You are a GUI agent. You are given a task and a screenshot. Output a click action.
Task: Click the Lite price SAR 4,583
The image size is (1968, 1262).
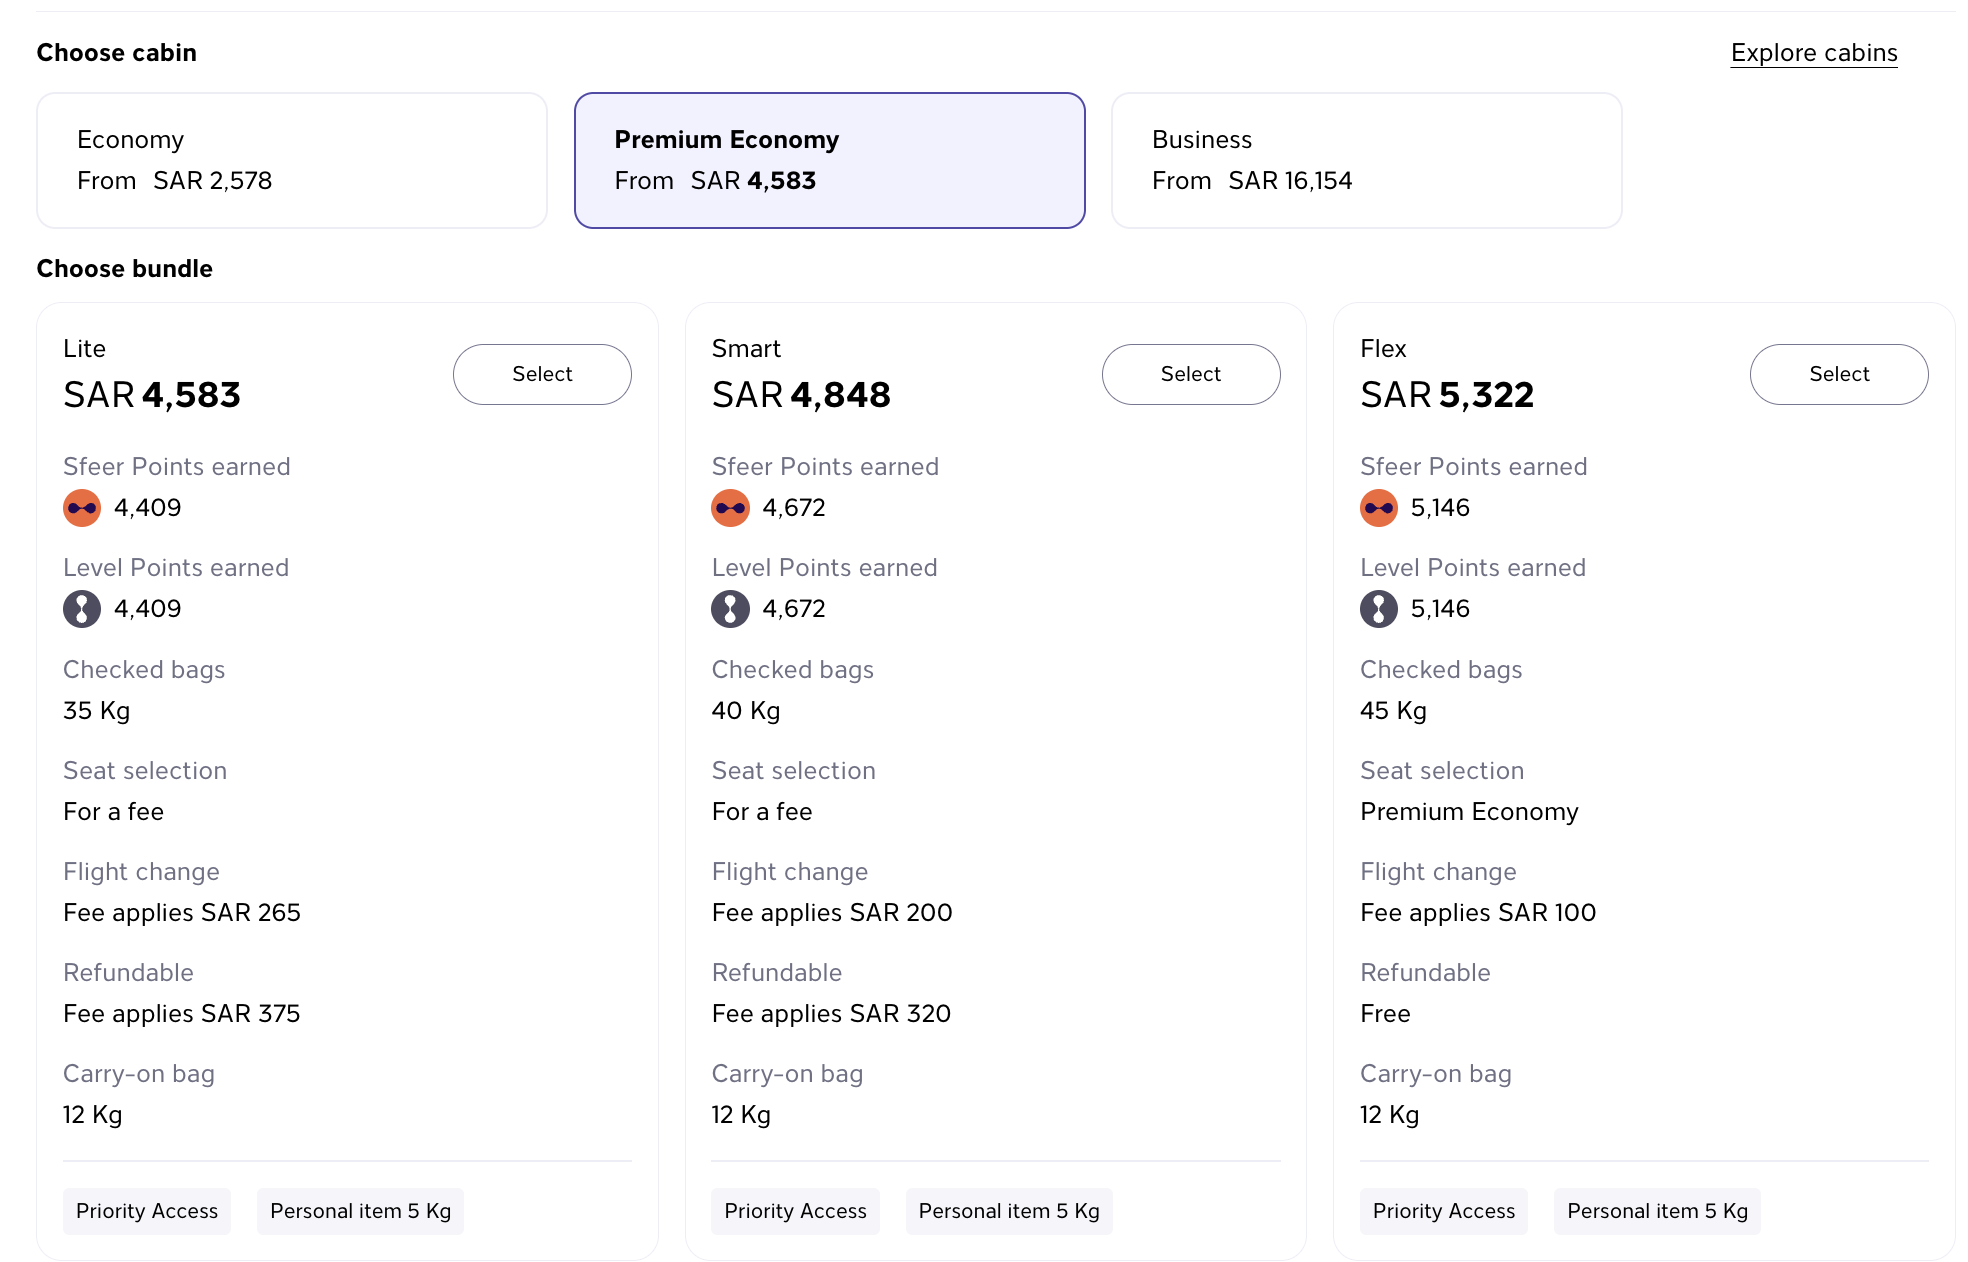pos(152,395)
